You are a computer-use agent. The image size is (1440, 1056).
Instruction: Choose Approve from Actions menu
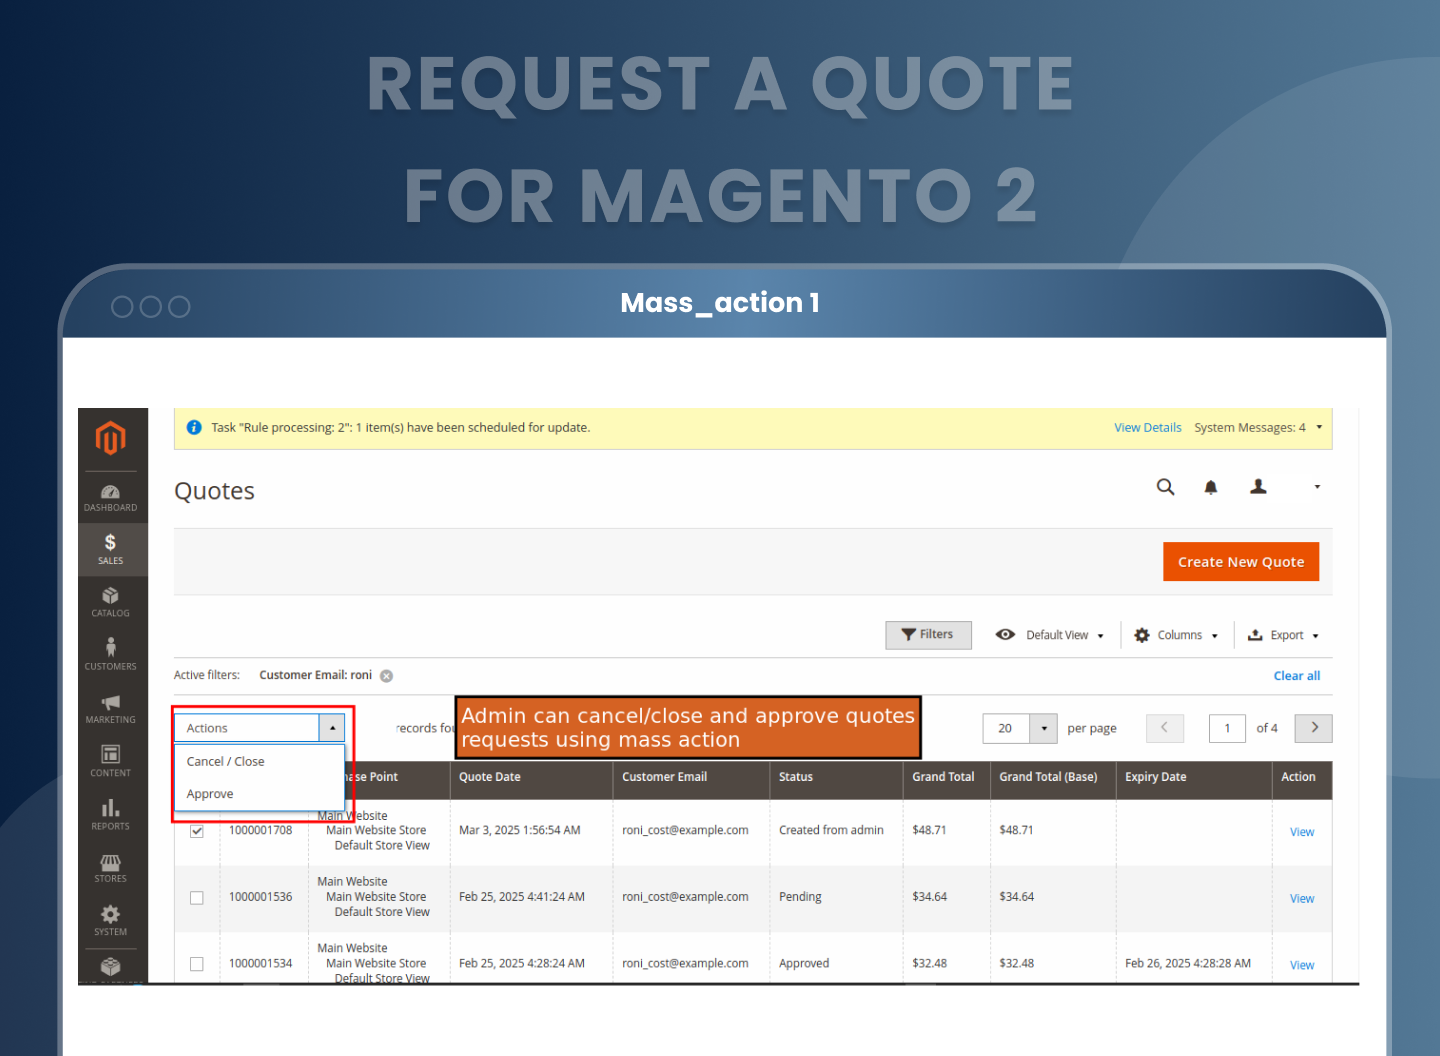[x=210, y=794]
